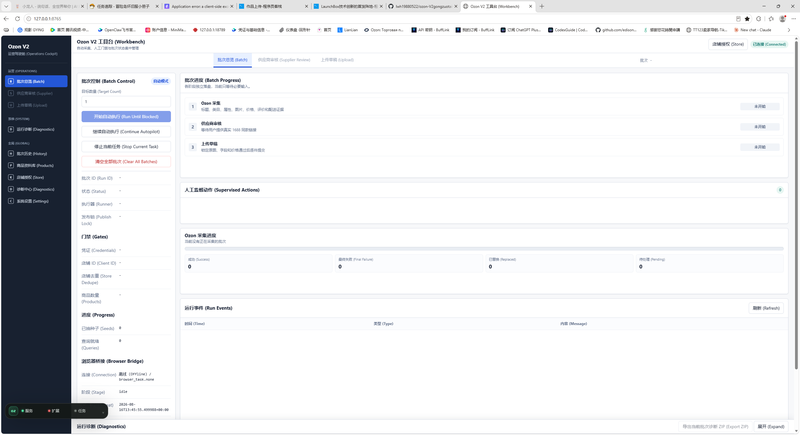Click the Store button in header

(x=728, y=44)
